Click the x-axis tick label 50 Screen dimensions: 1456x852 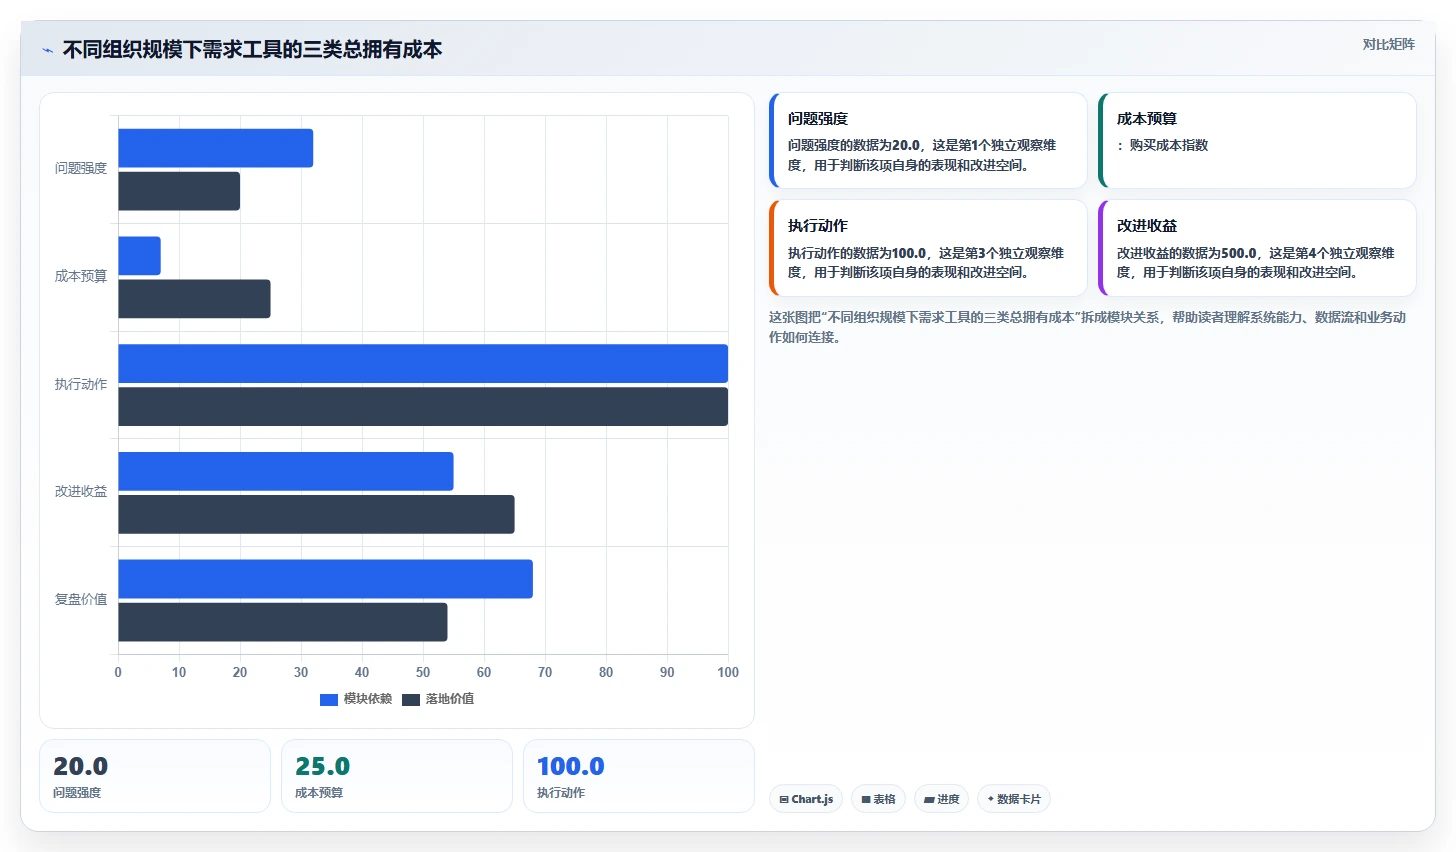point(423,672)
